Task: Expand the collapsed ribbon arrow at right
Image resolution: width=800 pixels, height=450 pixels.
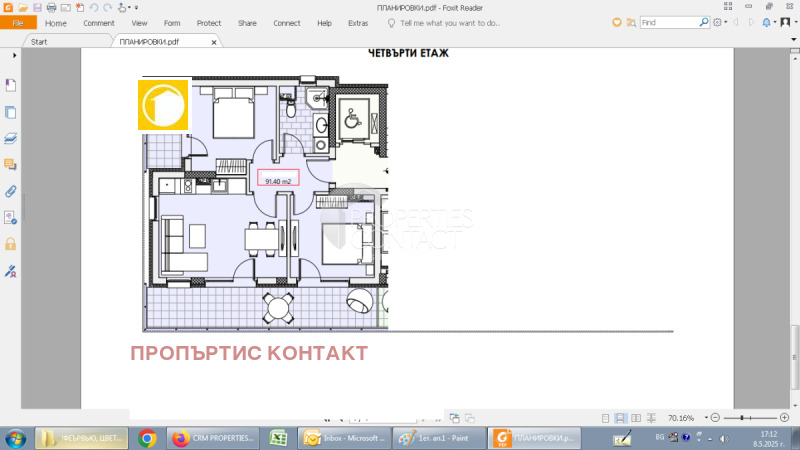Action: pyautogui.click(x=793, y=39)
